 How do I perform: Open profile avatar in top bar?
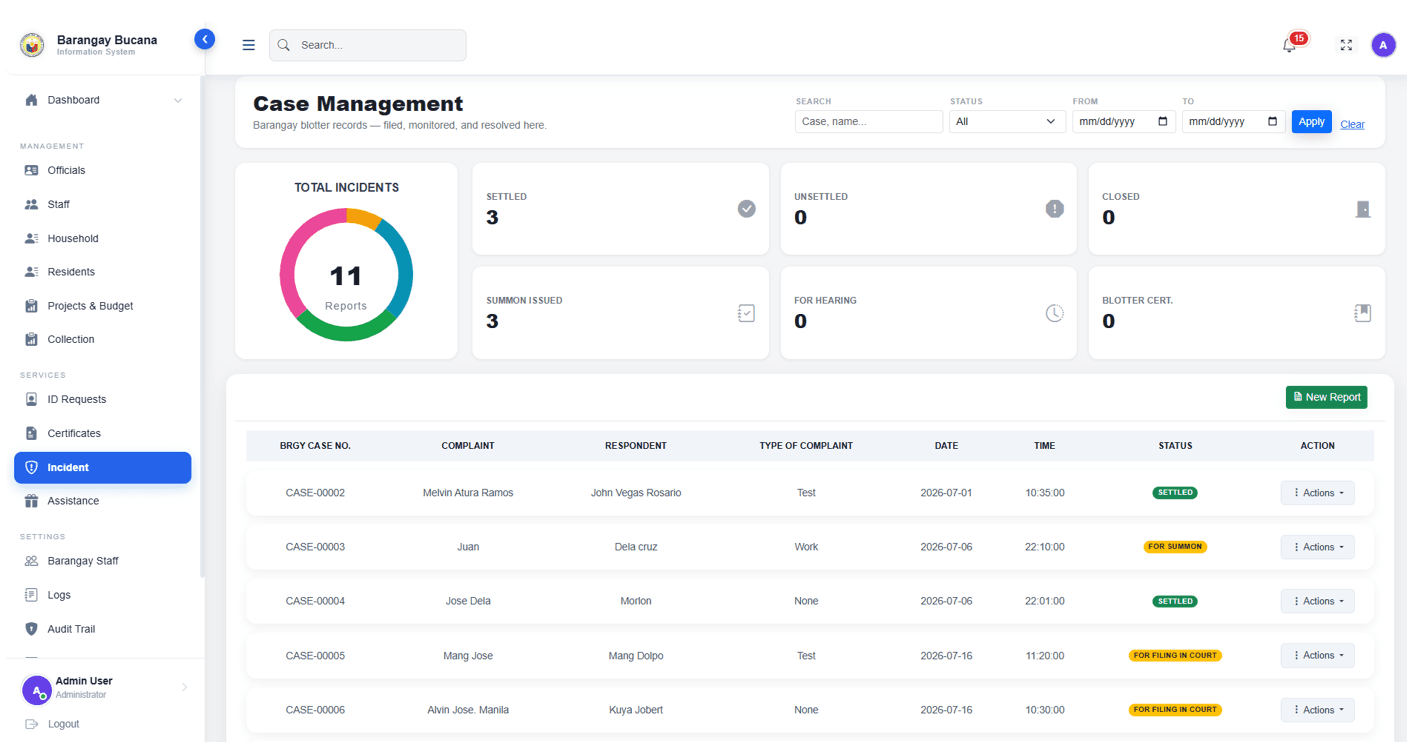coord(1383,45)
